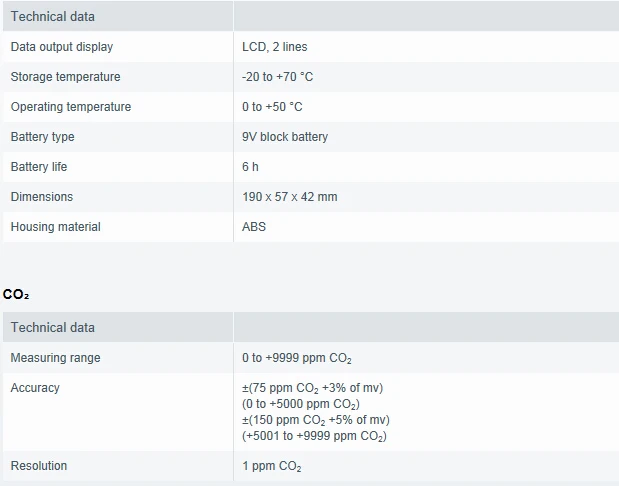
Task: Select the Storage temperature row label
Action: tap(66, 77)
